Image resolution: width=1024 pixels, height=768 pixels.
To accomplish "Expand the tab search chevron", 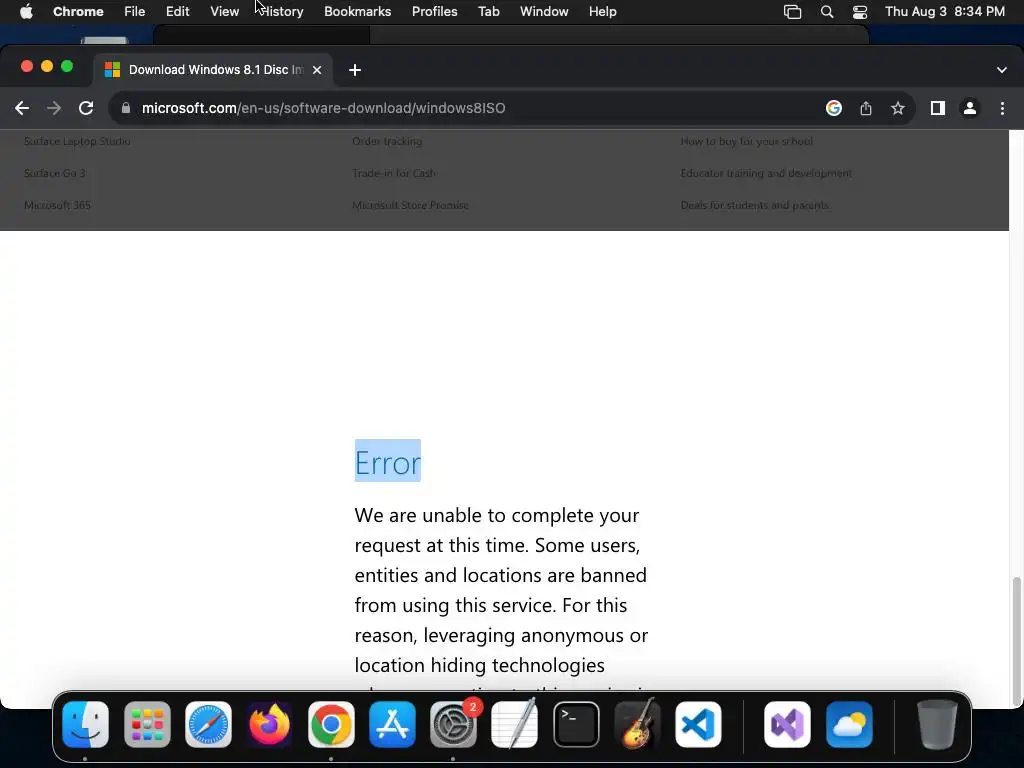I will click(x=1002, y=70).
